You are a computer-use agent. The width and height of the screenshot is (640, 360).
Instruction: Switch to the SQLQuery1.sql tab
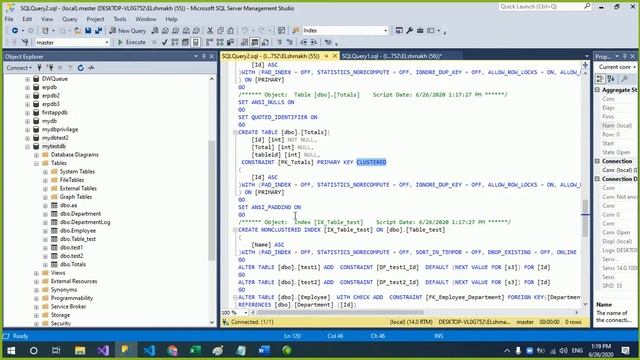tap(391, 56)
